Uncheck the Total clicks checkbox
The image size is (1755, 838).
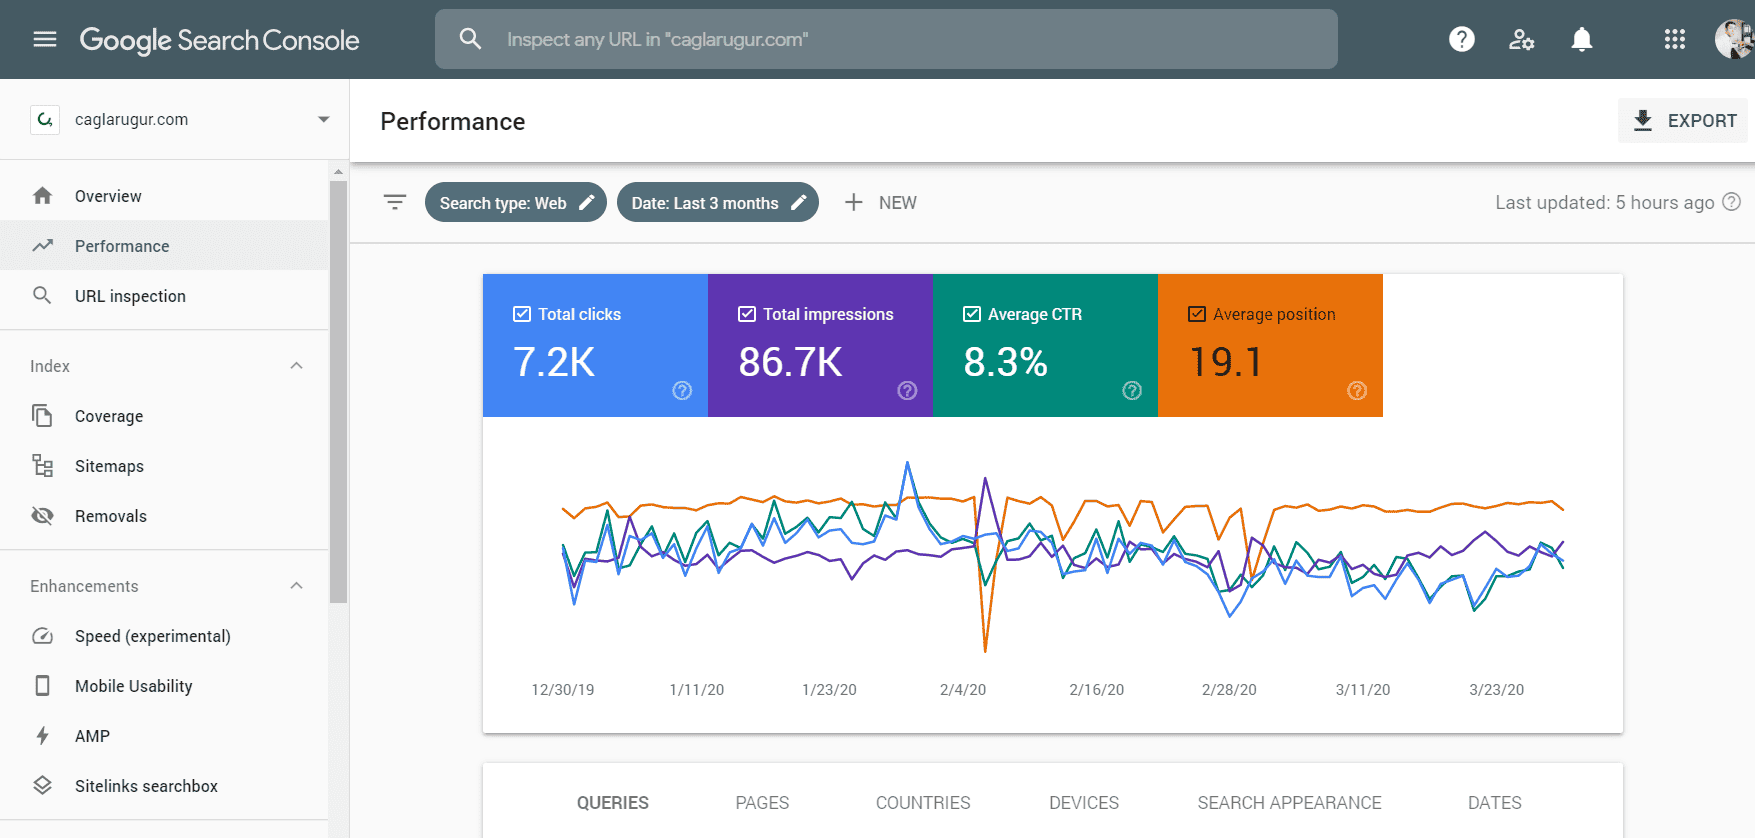522,314
